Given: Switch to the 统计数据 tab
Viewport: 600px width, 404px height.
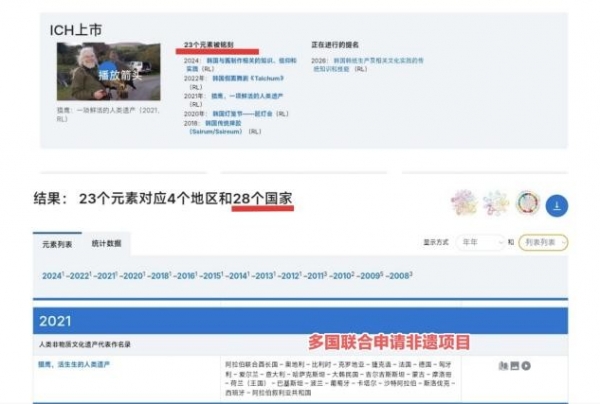Looking at the screenshot, I should (x=106, y=243).
